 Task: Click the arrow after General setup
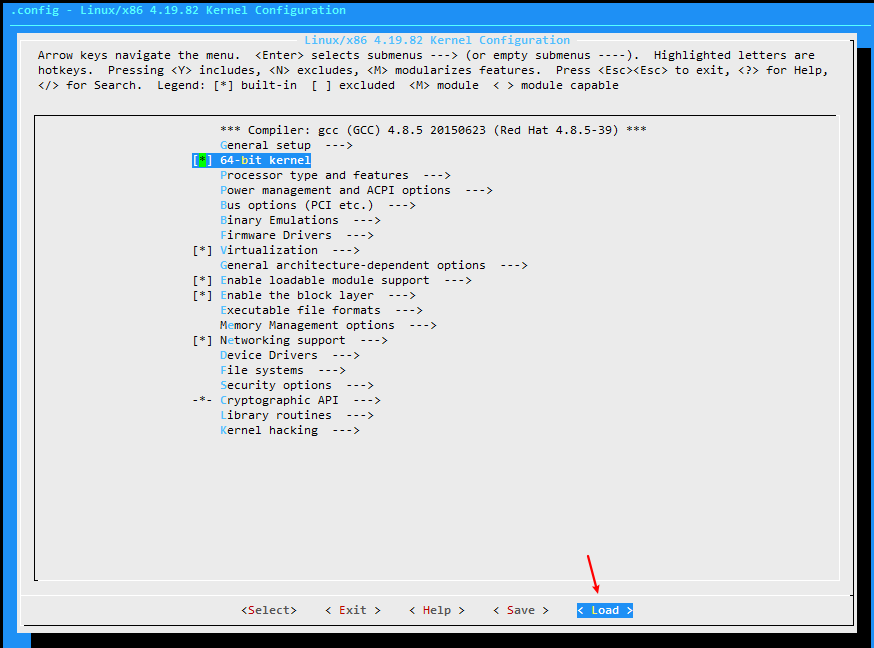[x=339, y=145]
